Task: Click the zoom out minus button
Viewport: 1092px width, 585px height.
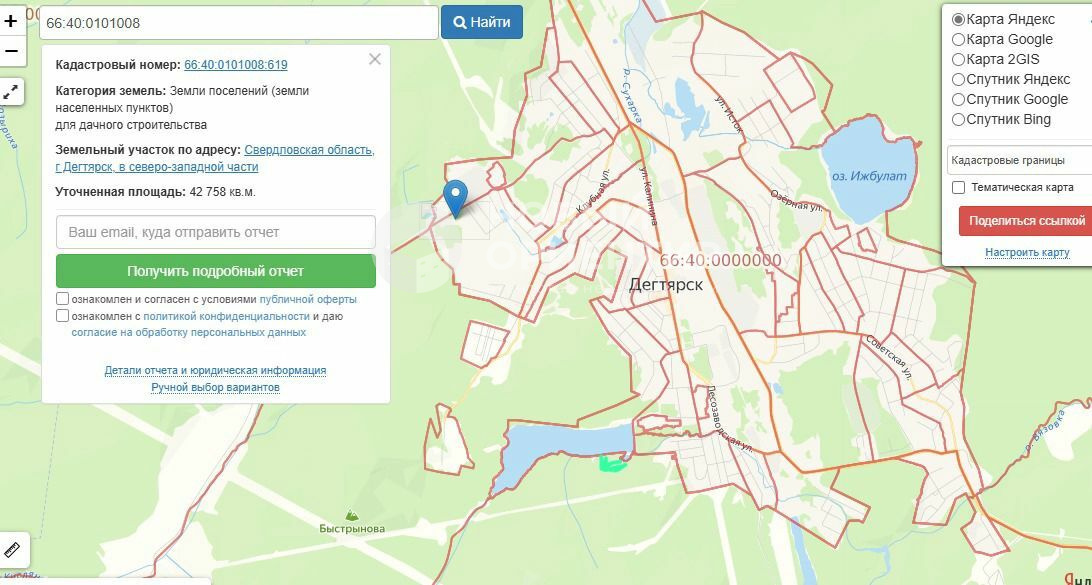Action: (x=11, y=51)
